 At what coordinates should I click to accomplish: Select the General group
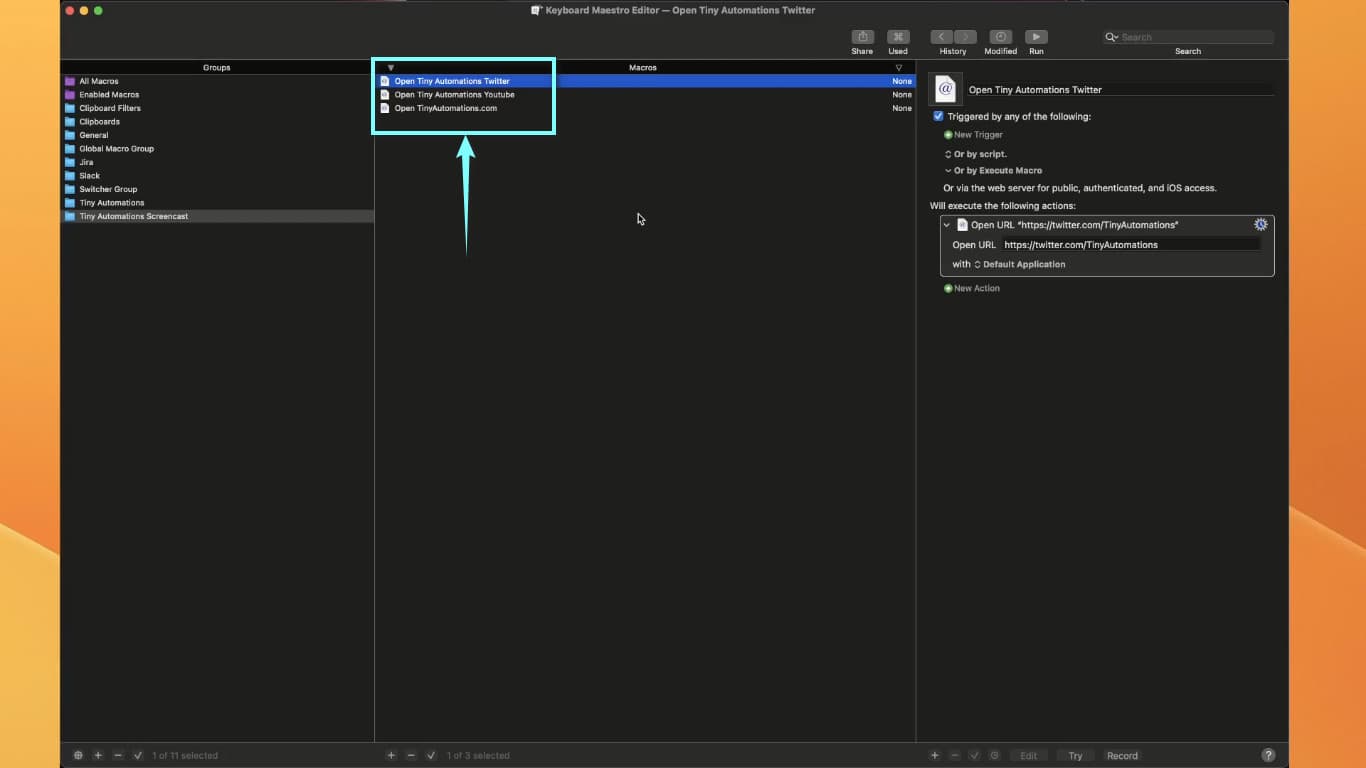coord(217,135)
